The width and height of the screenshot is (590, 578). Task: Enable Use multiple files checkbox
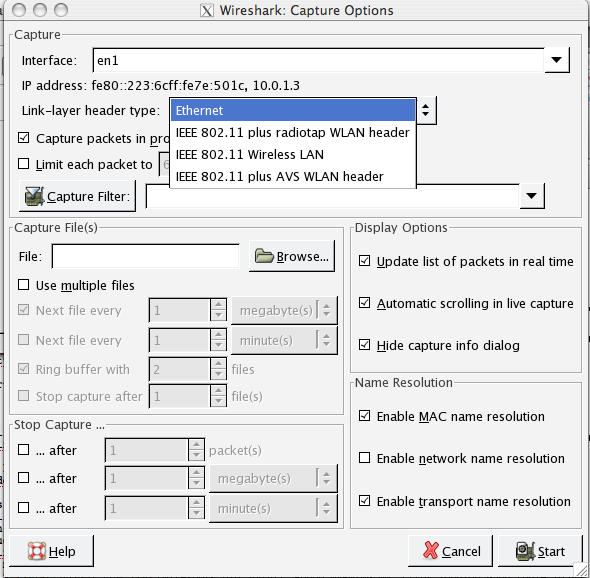(23, 285)
